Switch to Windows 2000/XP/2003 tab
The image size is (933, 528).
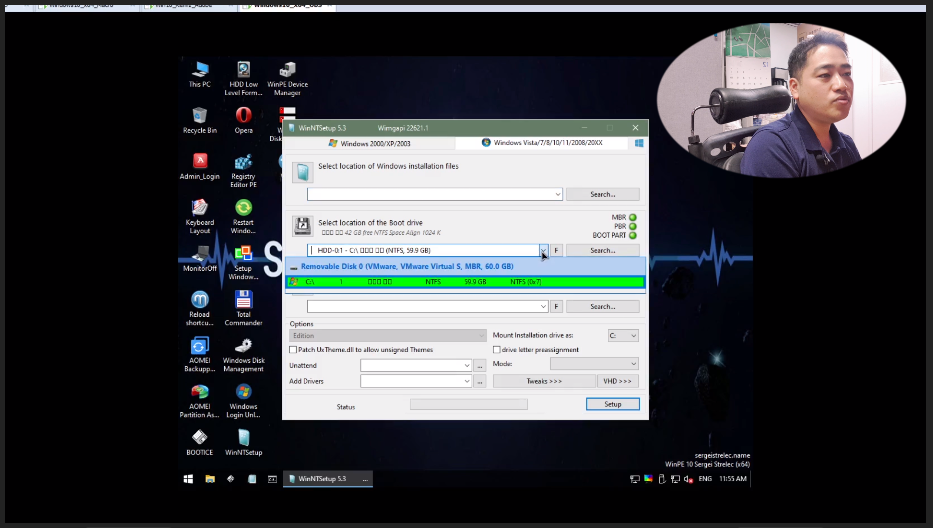coord(369,143)
